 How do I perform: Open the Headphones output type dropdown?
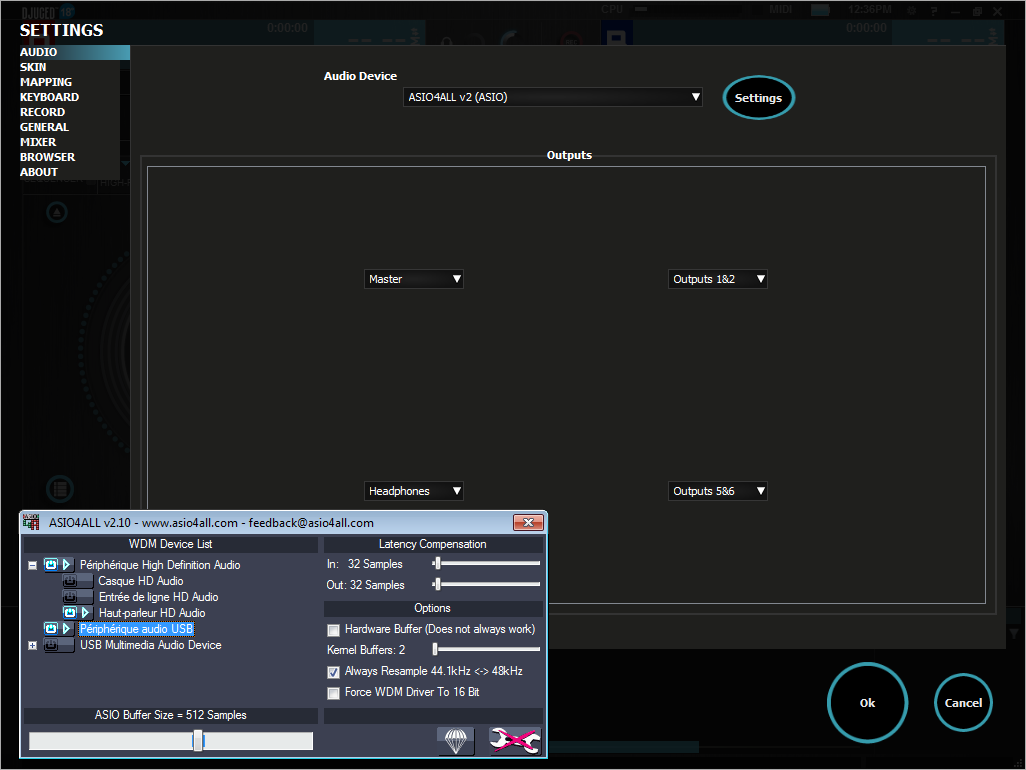[414, 491]
